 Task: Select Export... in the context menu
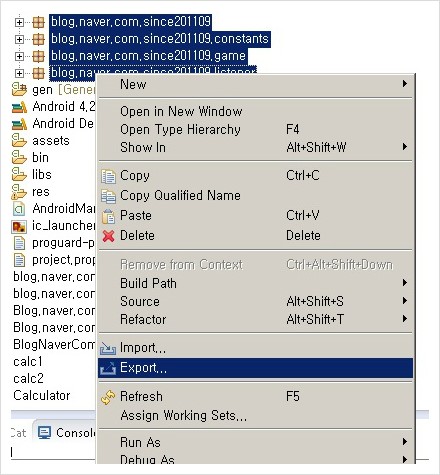255,368
